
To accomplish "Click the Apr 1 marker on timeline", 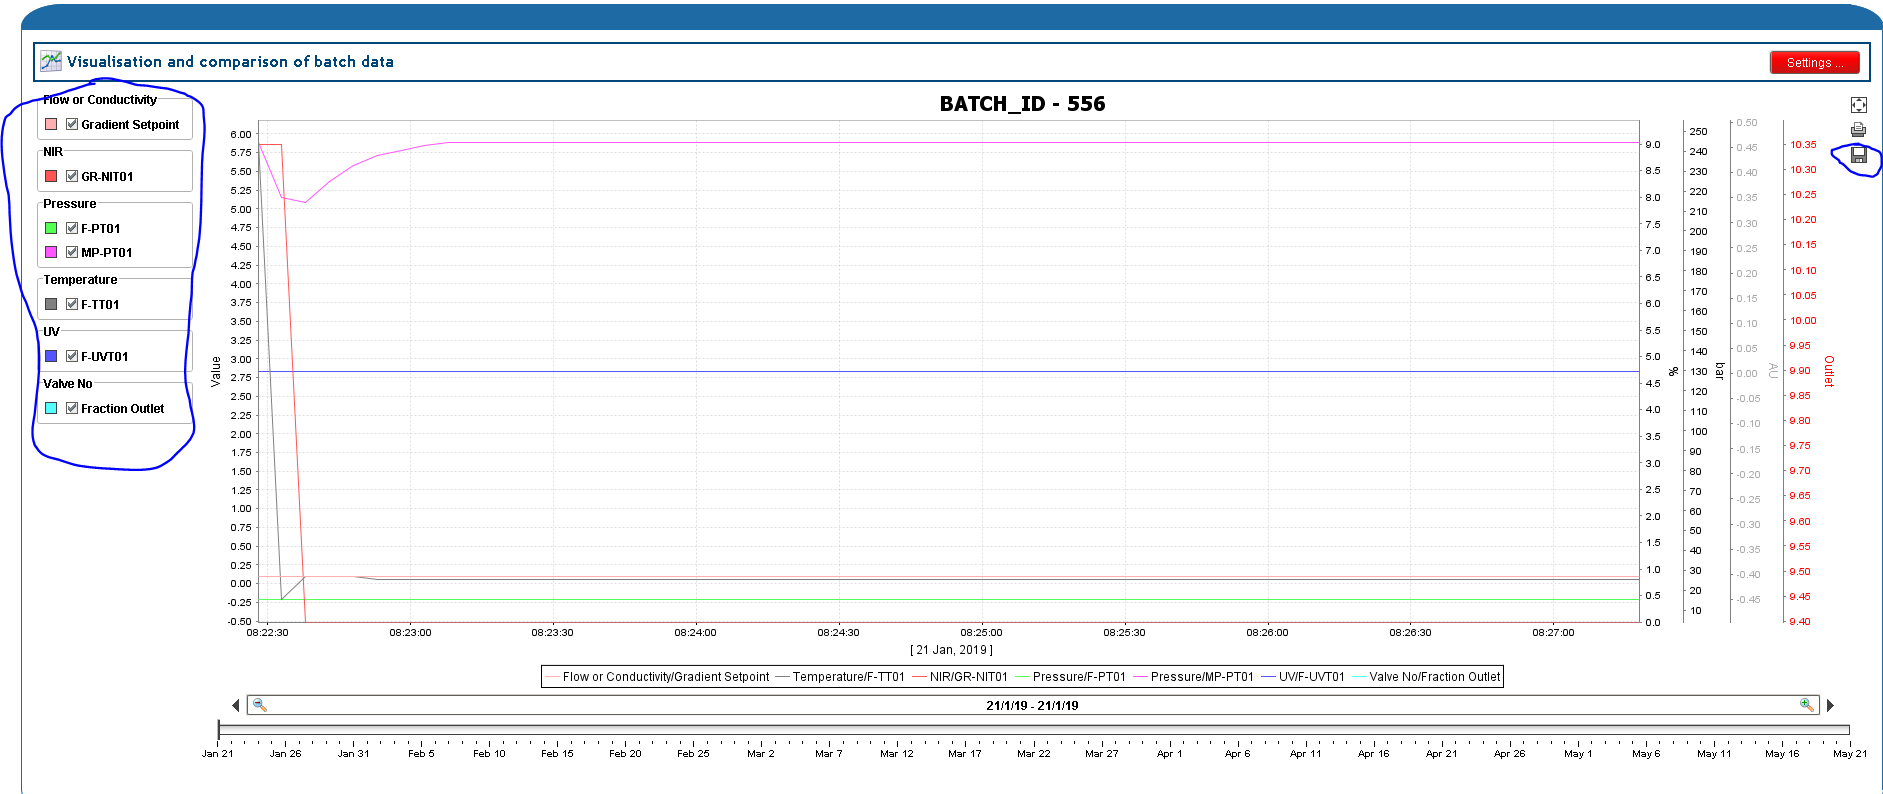I will coord(1169,754).
